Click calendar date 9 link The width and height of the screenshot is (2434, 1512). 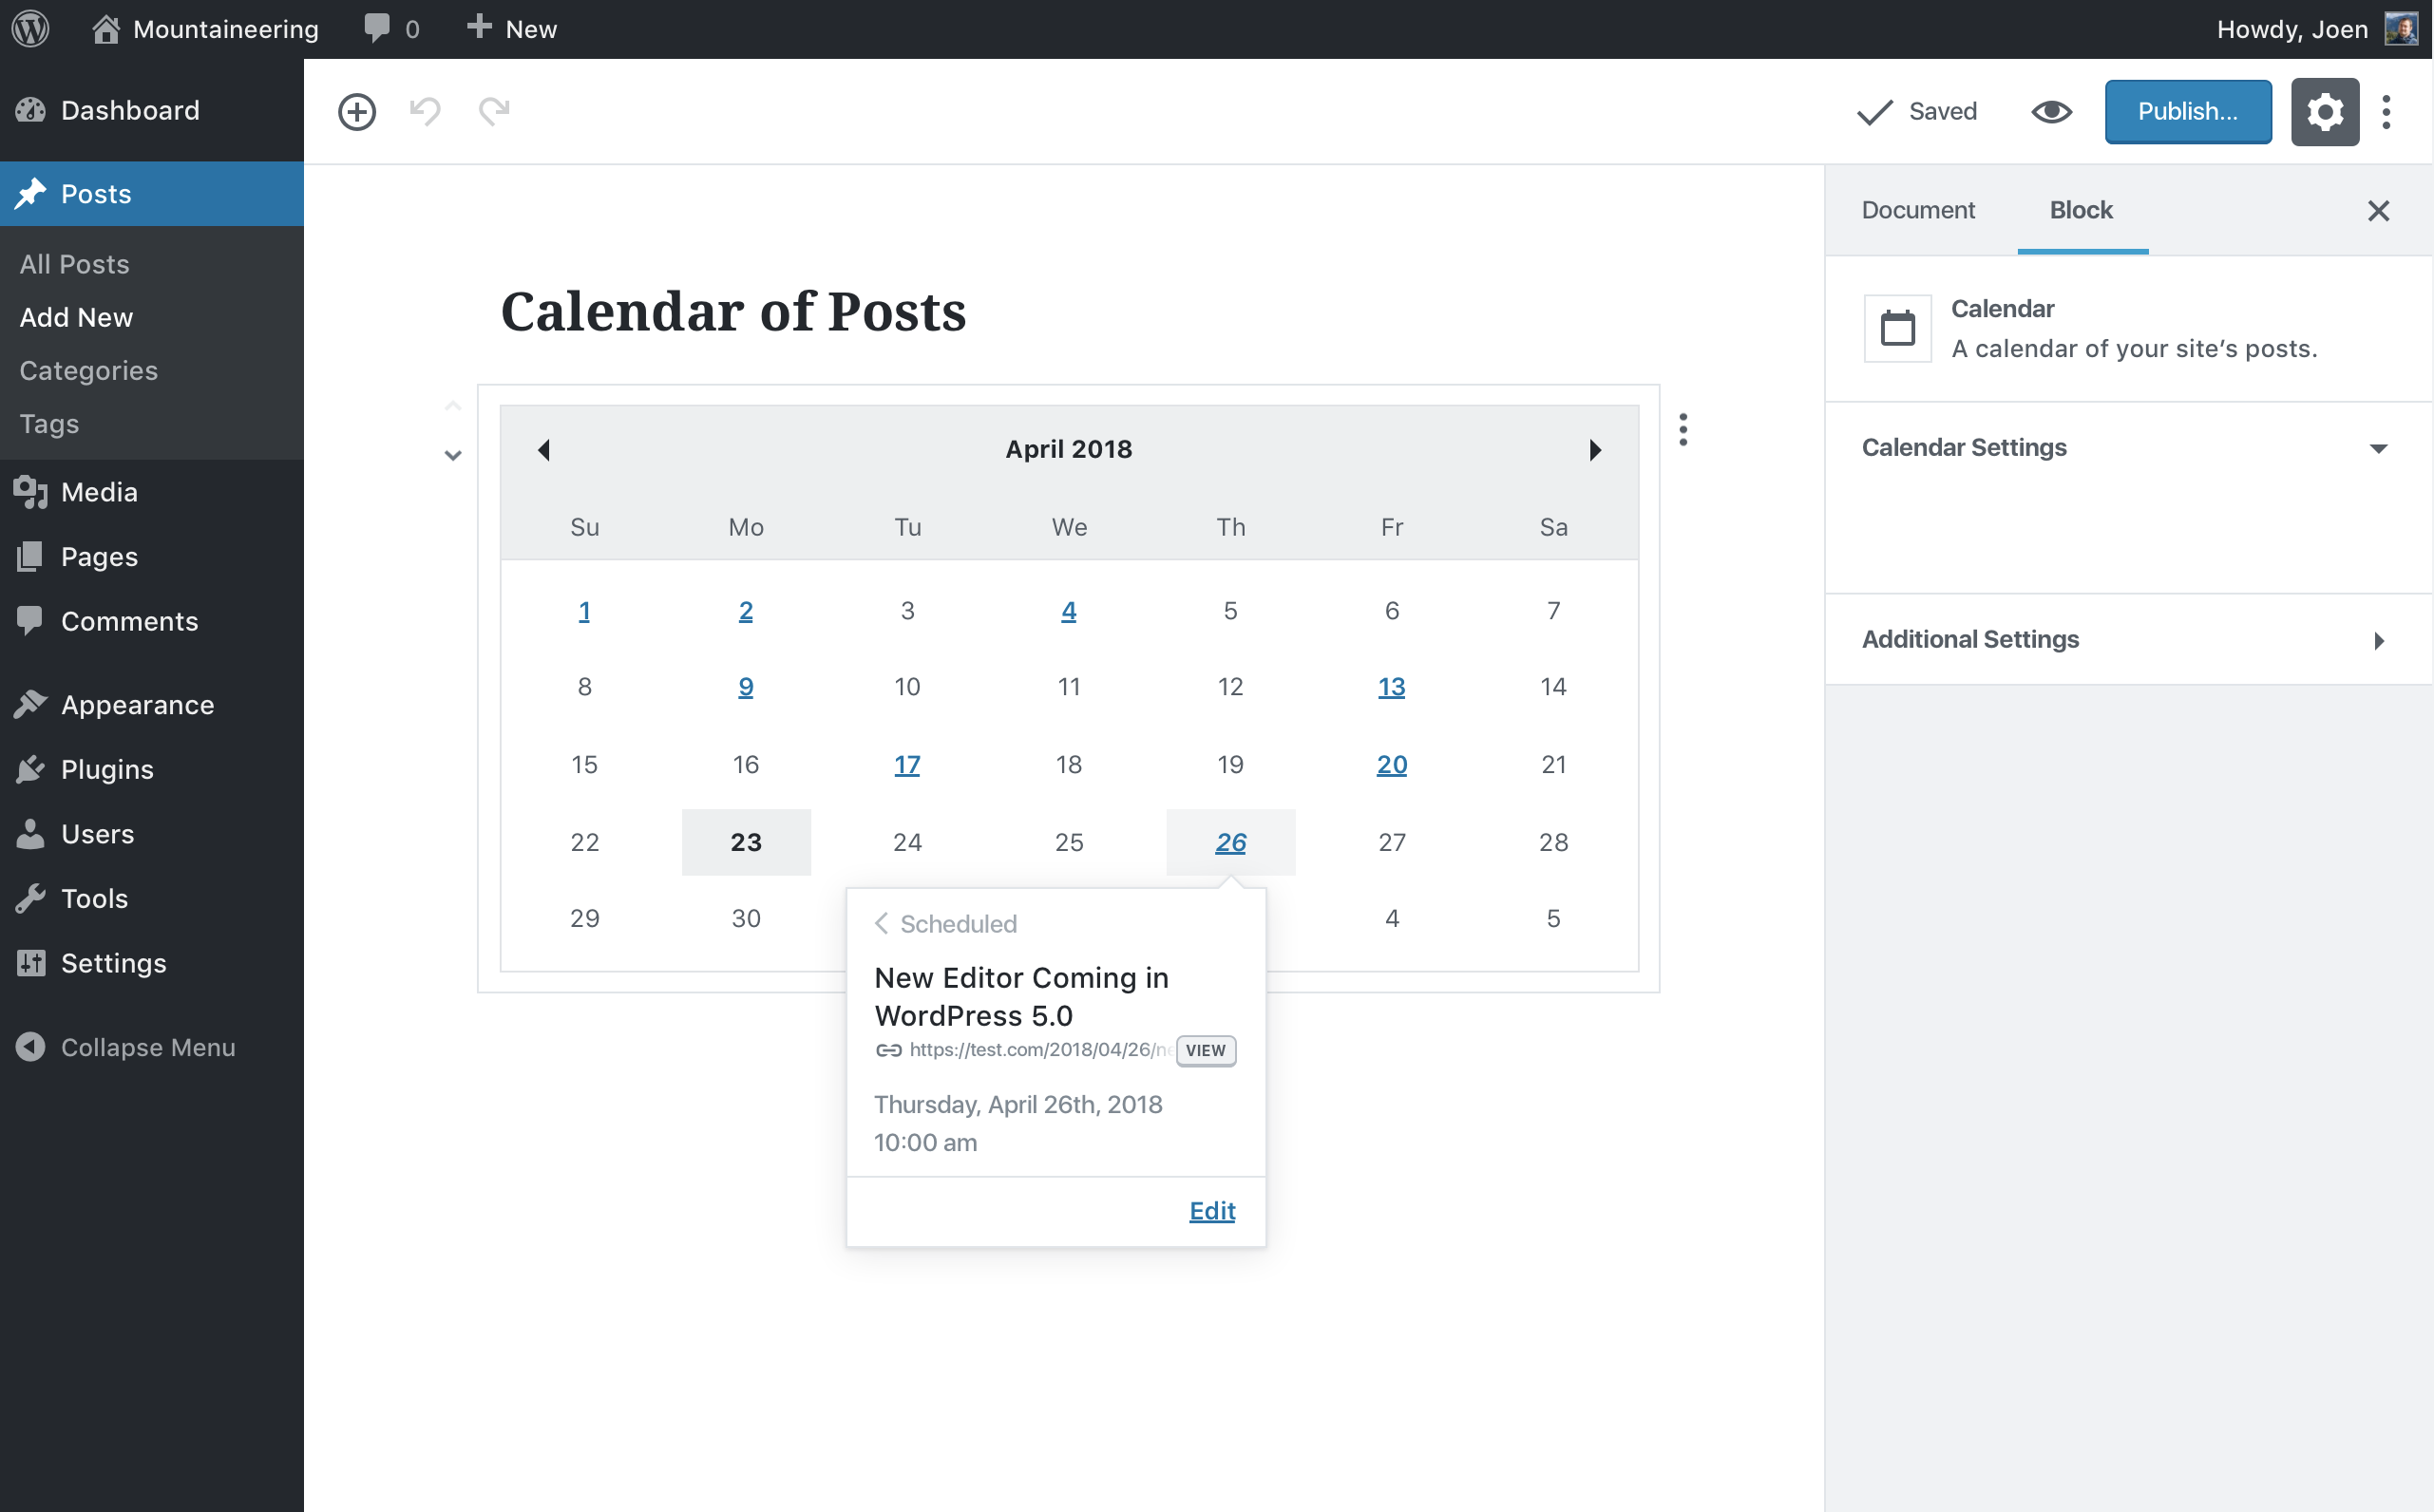(x=746, y=687)
